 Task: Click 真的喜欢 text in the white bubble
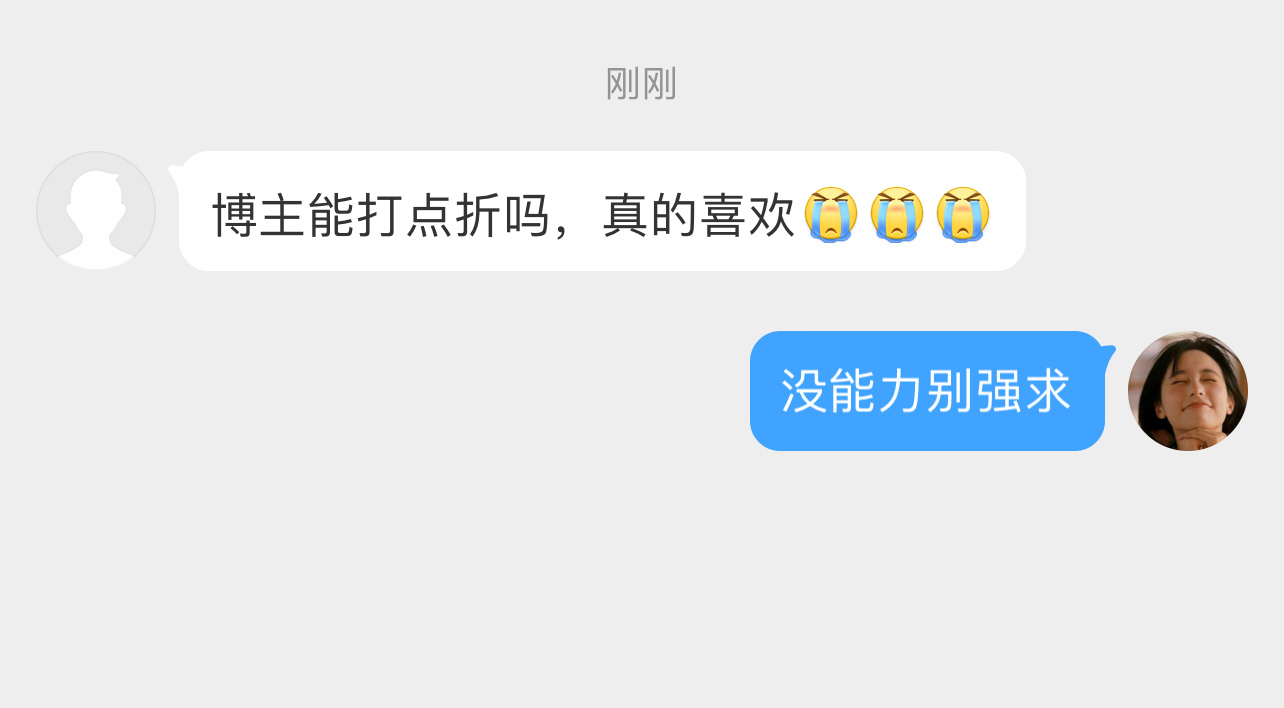699,216
